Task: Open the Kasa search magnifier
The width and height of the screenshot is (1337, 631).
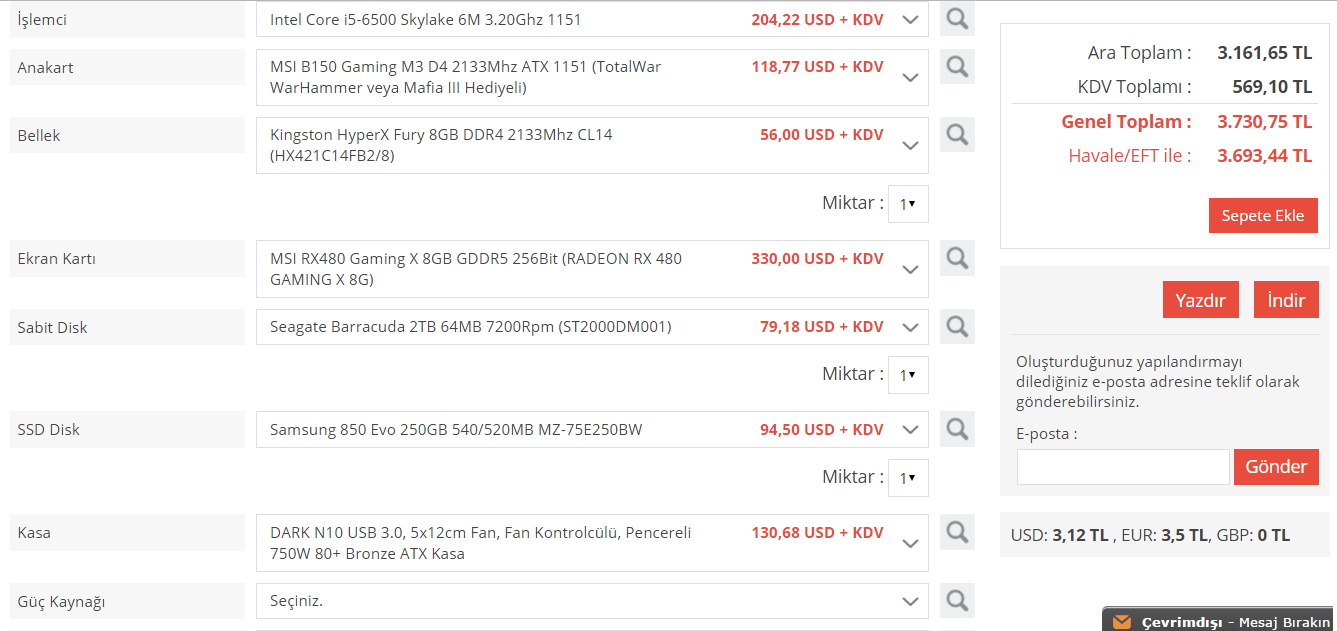Action: click(957, 532)
